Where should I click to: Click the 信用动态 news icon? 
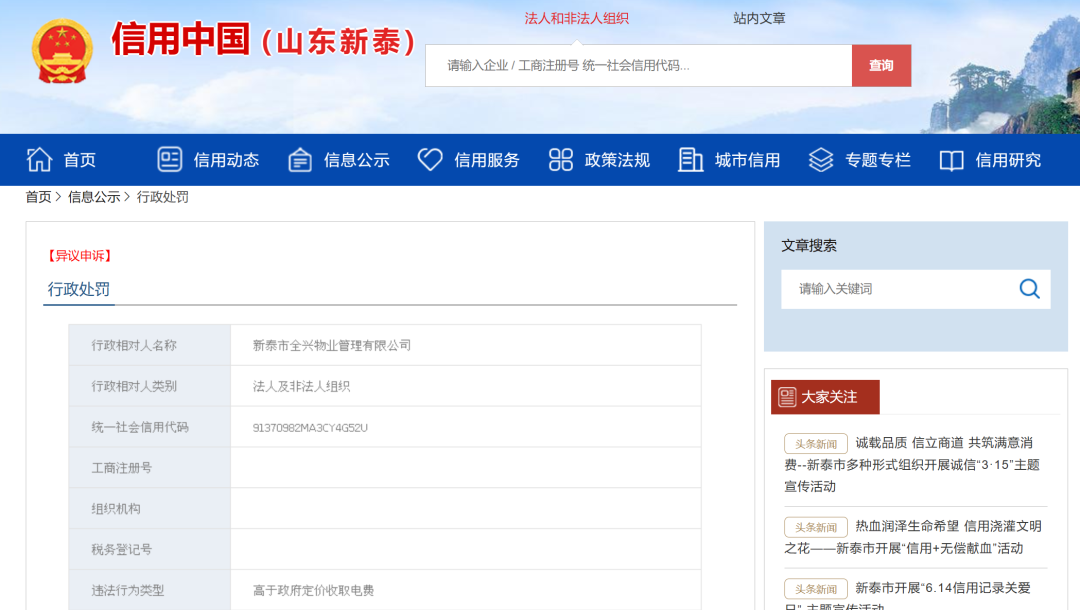pyautogui.click(x=170, y=160)
